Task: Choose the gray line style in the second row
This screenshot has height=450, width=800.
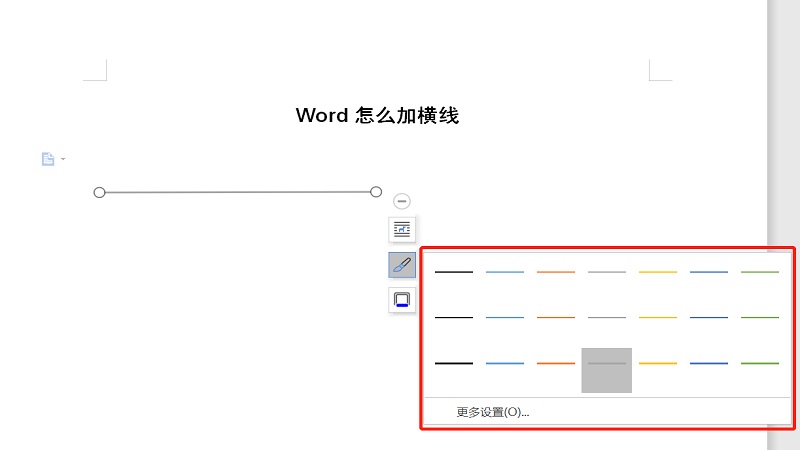Action: 607,317
